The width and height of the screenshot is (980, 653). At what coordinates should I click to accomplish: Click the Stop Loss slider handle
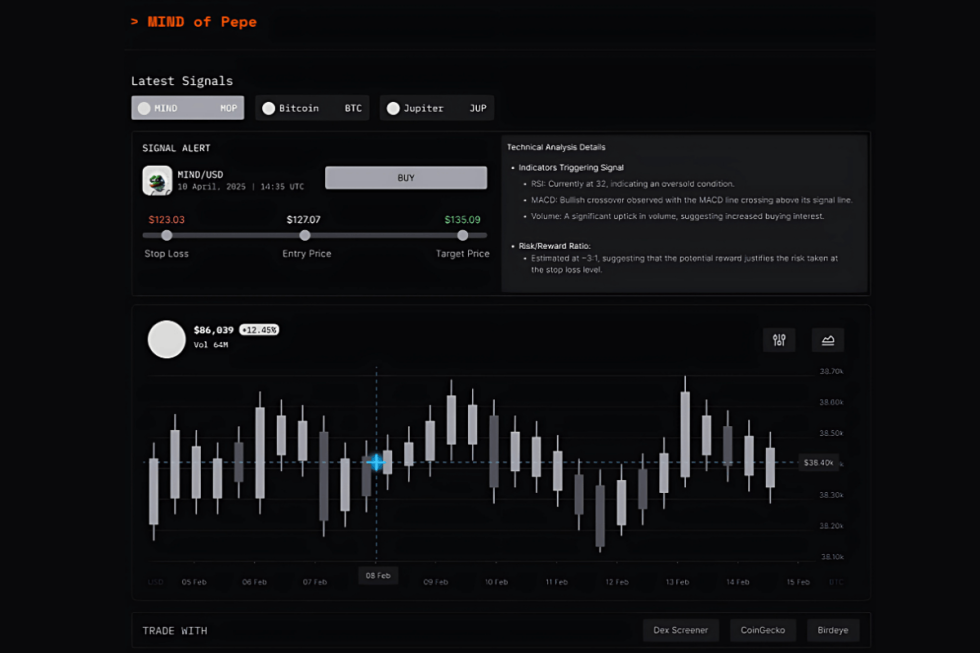pos(167,235)
